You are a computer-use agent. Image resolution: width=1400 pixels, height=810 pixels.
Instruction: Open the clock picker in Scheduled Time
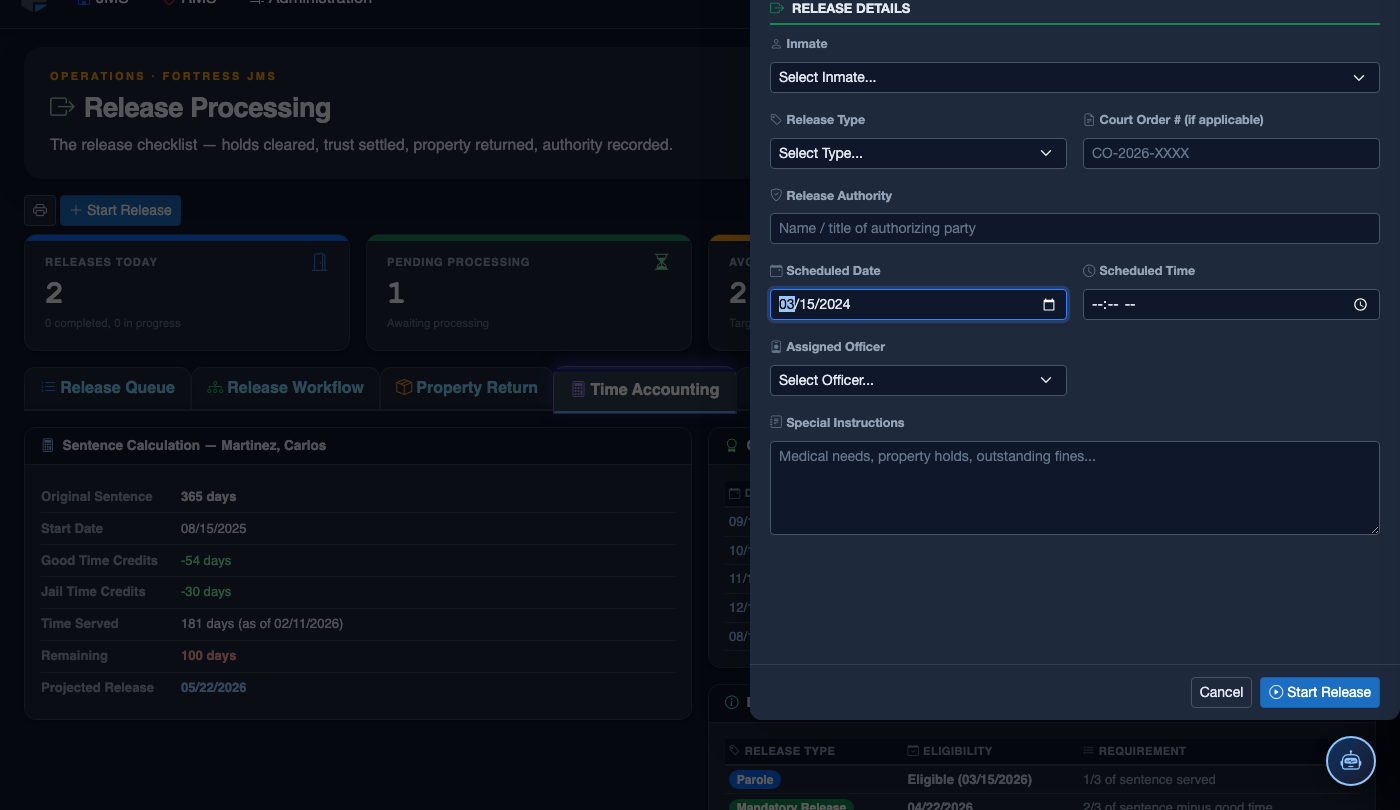click(x=1360, y=304)
